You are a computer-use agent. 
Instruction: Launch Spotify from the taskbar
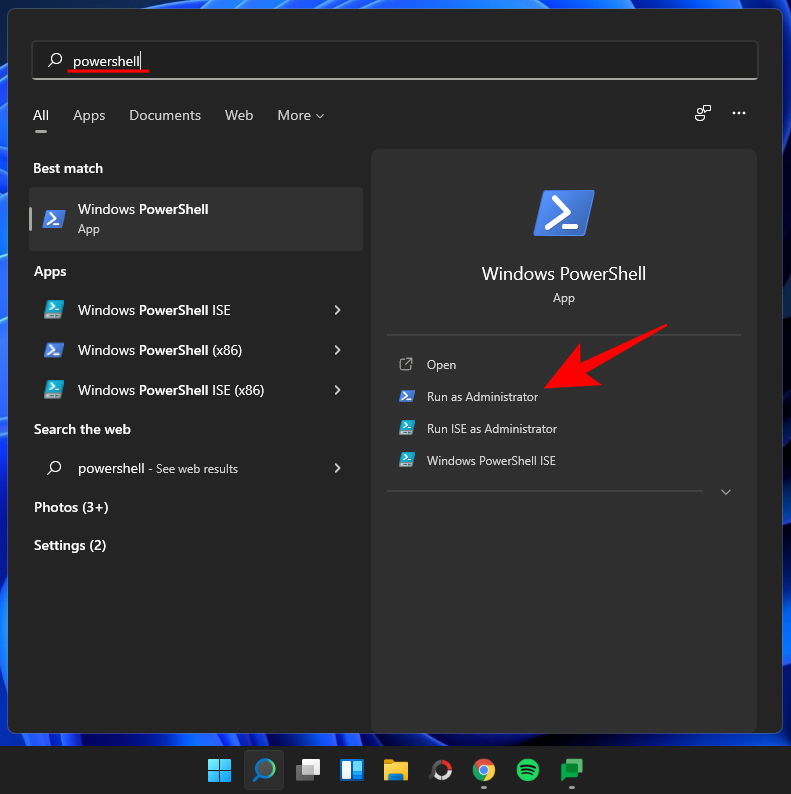coord(528,770)
